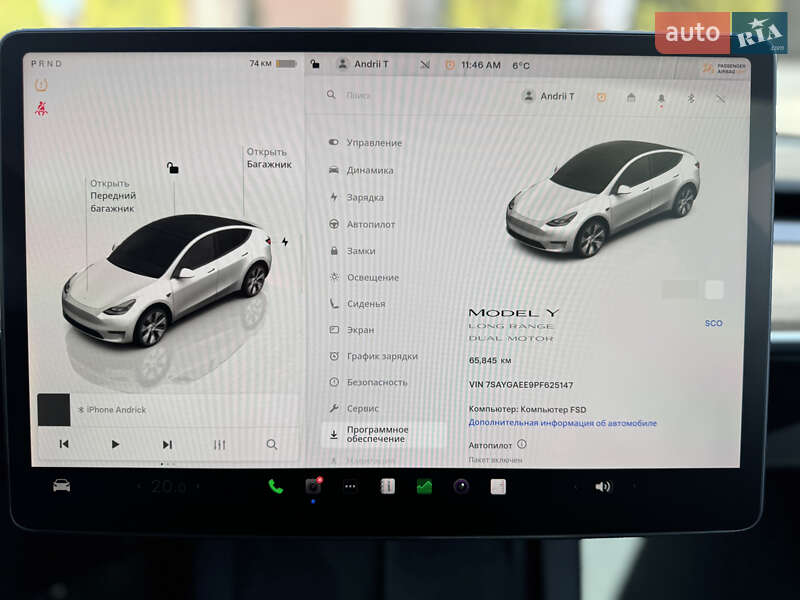Viewport: 800px width, 600px height.
Task: Open the phone app from the bottom dock
Action: [x=277, y=487]
